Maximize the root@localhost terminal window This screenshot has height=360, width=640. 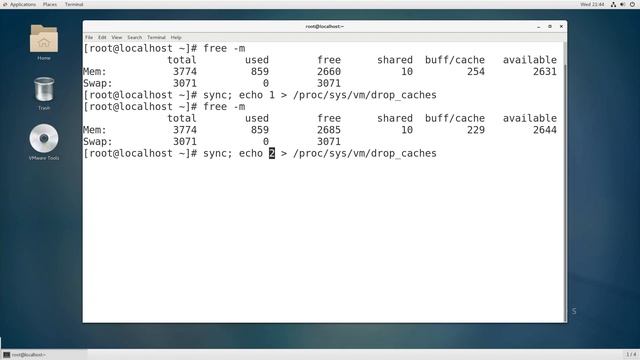pos(550,27)
